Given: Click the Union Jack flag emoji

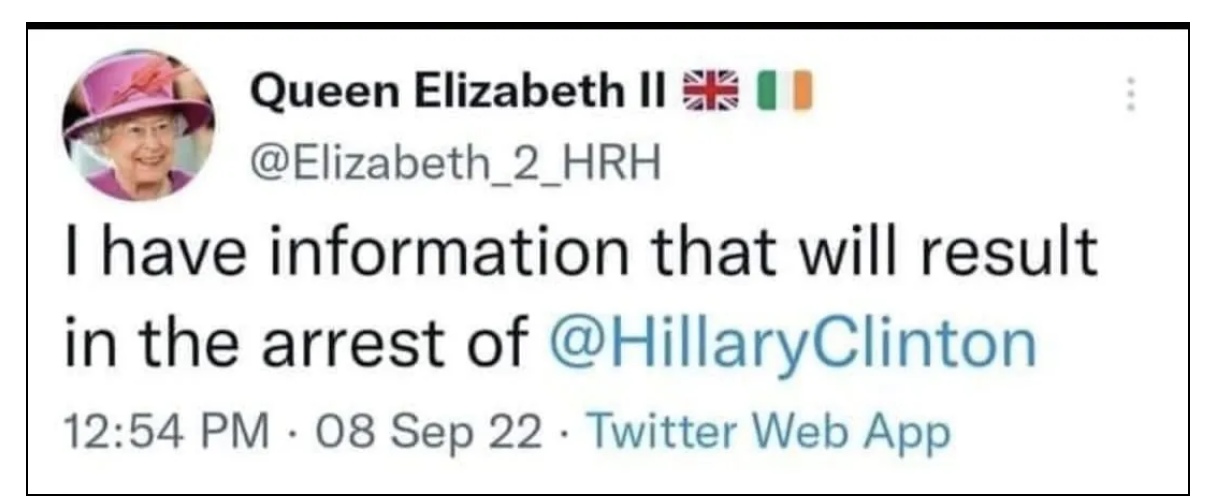Looking at the screenshot, I should 708,93.
